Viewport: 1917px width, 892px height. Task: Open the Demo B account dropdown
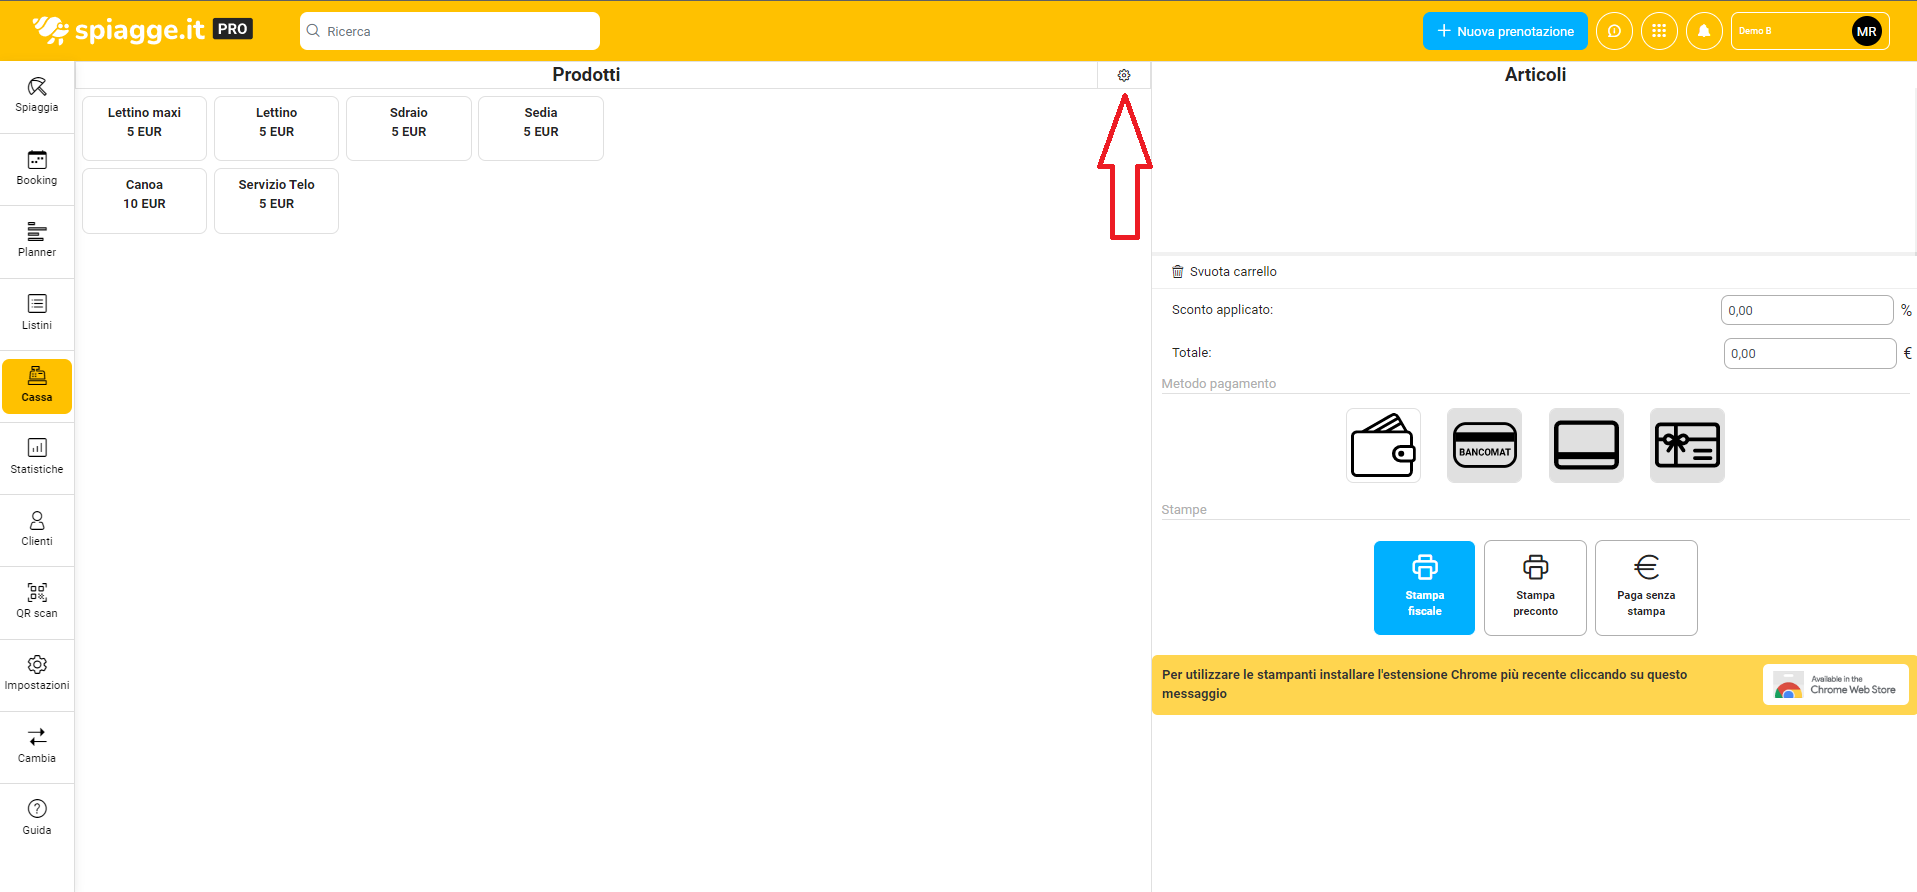(1809, 31)
